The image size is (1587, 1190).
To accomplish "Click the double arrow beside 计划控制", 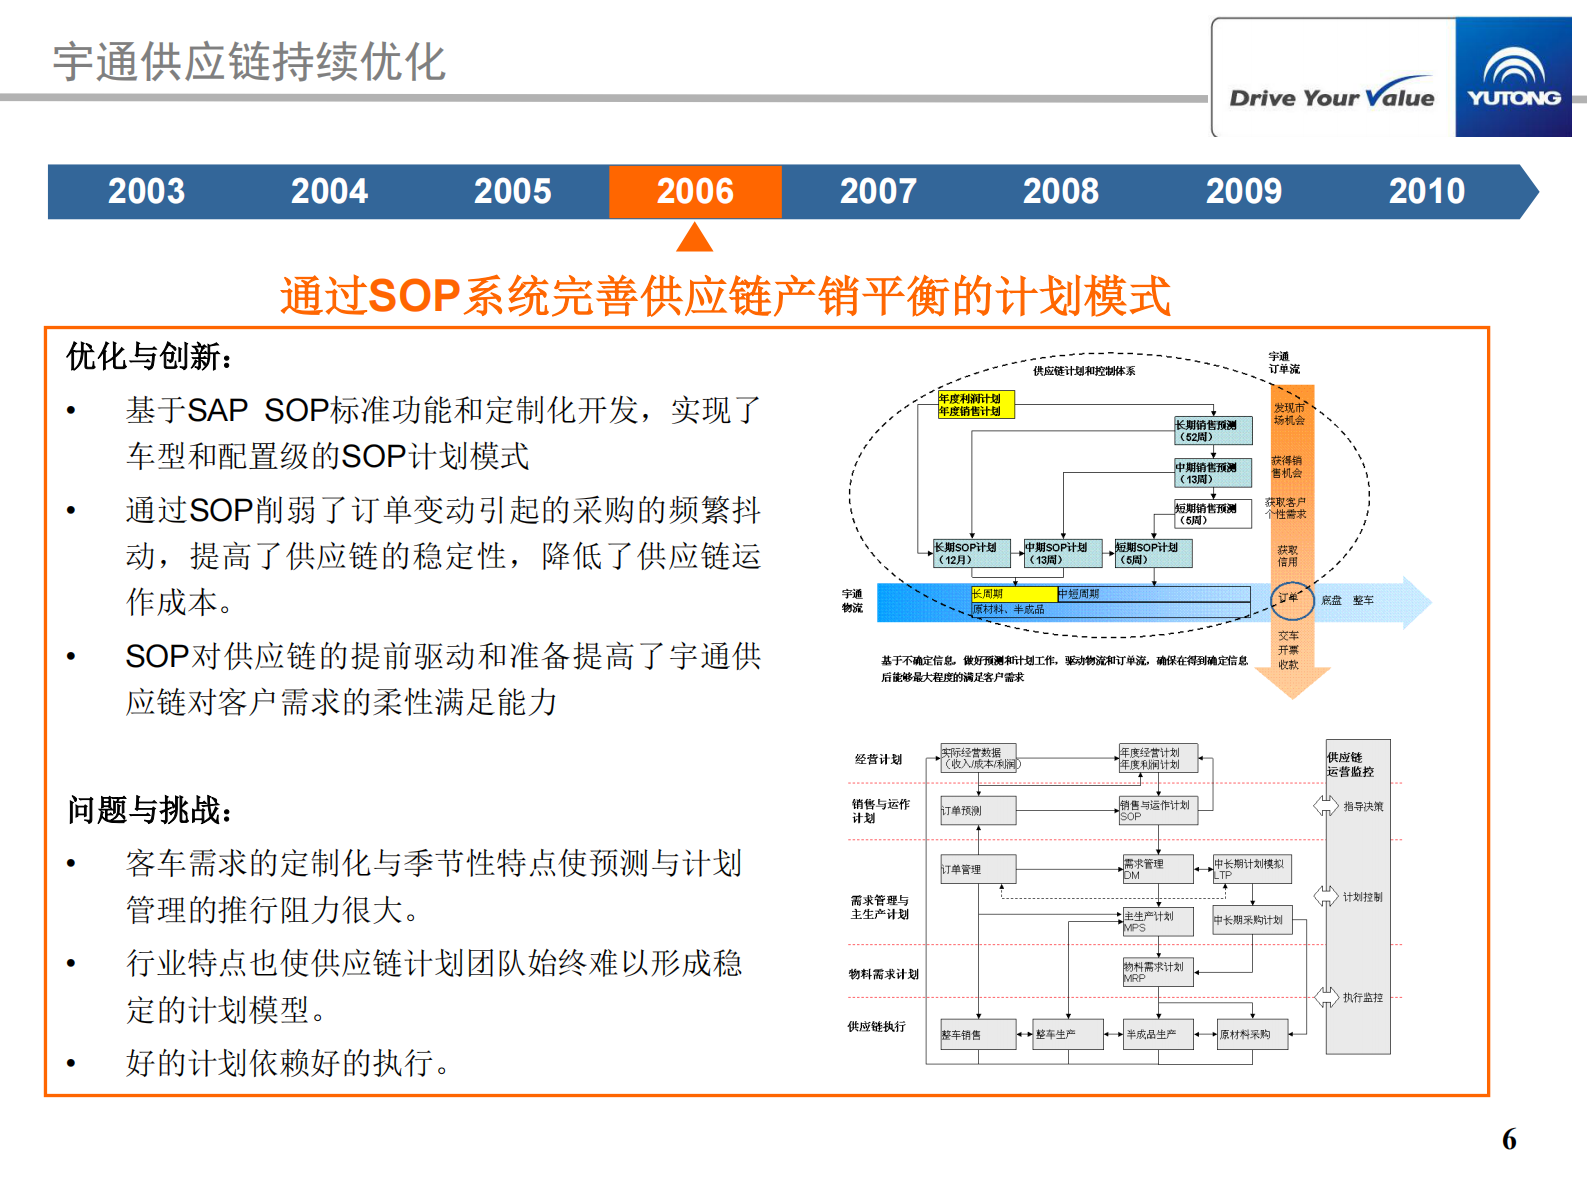I will [1326, 896].
